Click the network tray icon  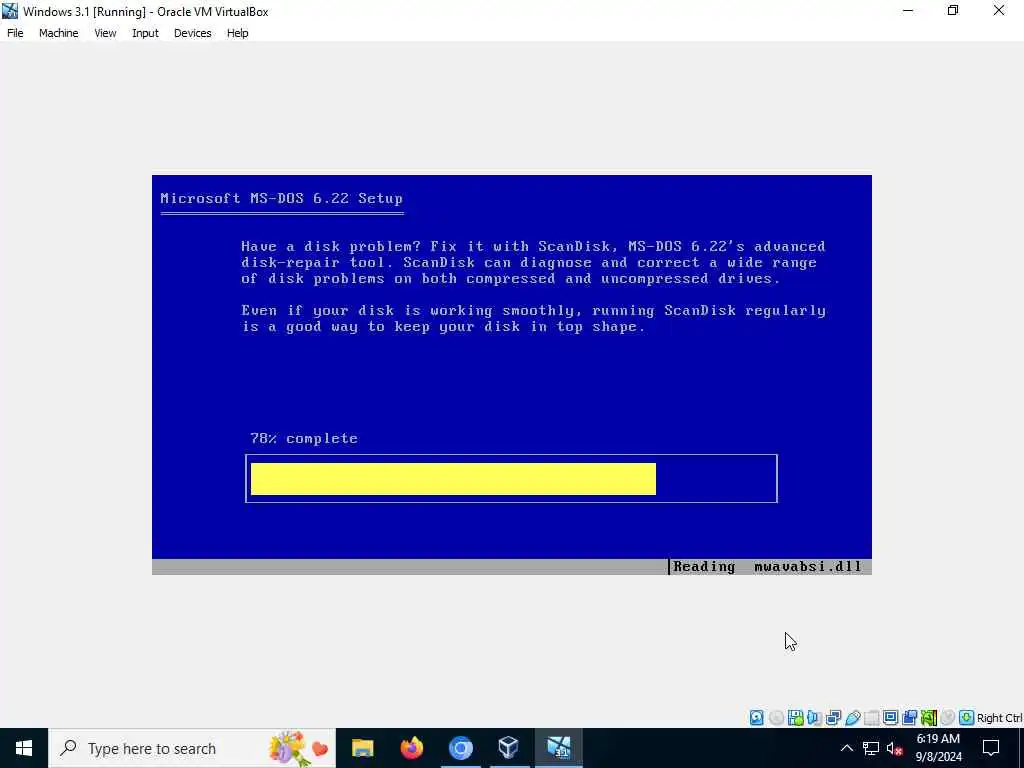click(871, 748)
